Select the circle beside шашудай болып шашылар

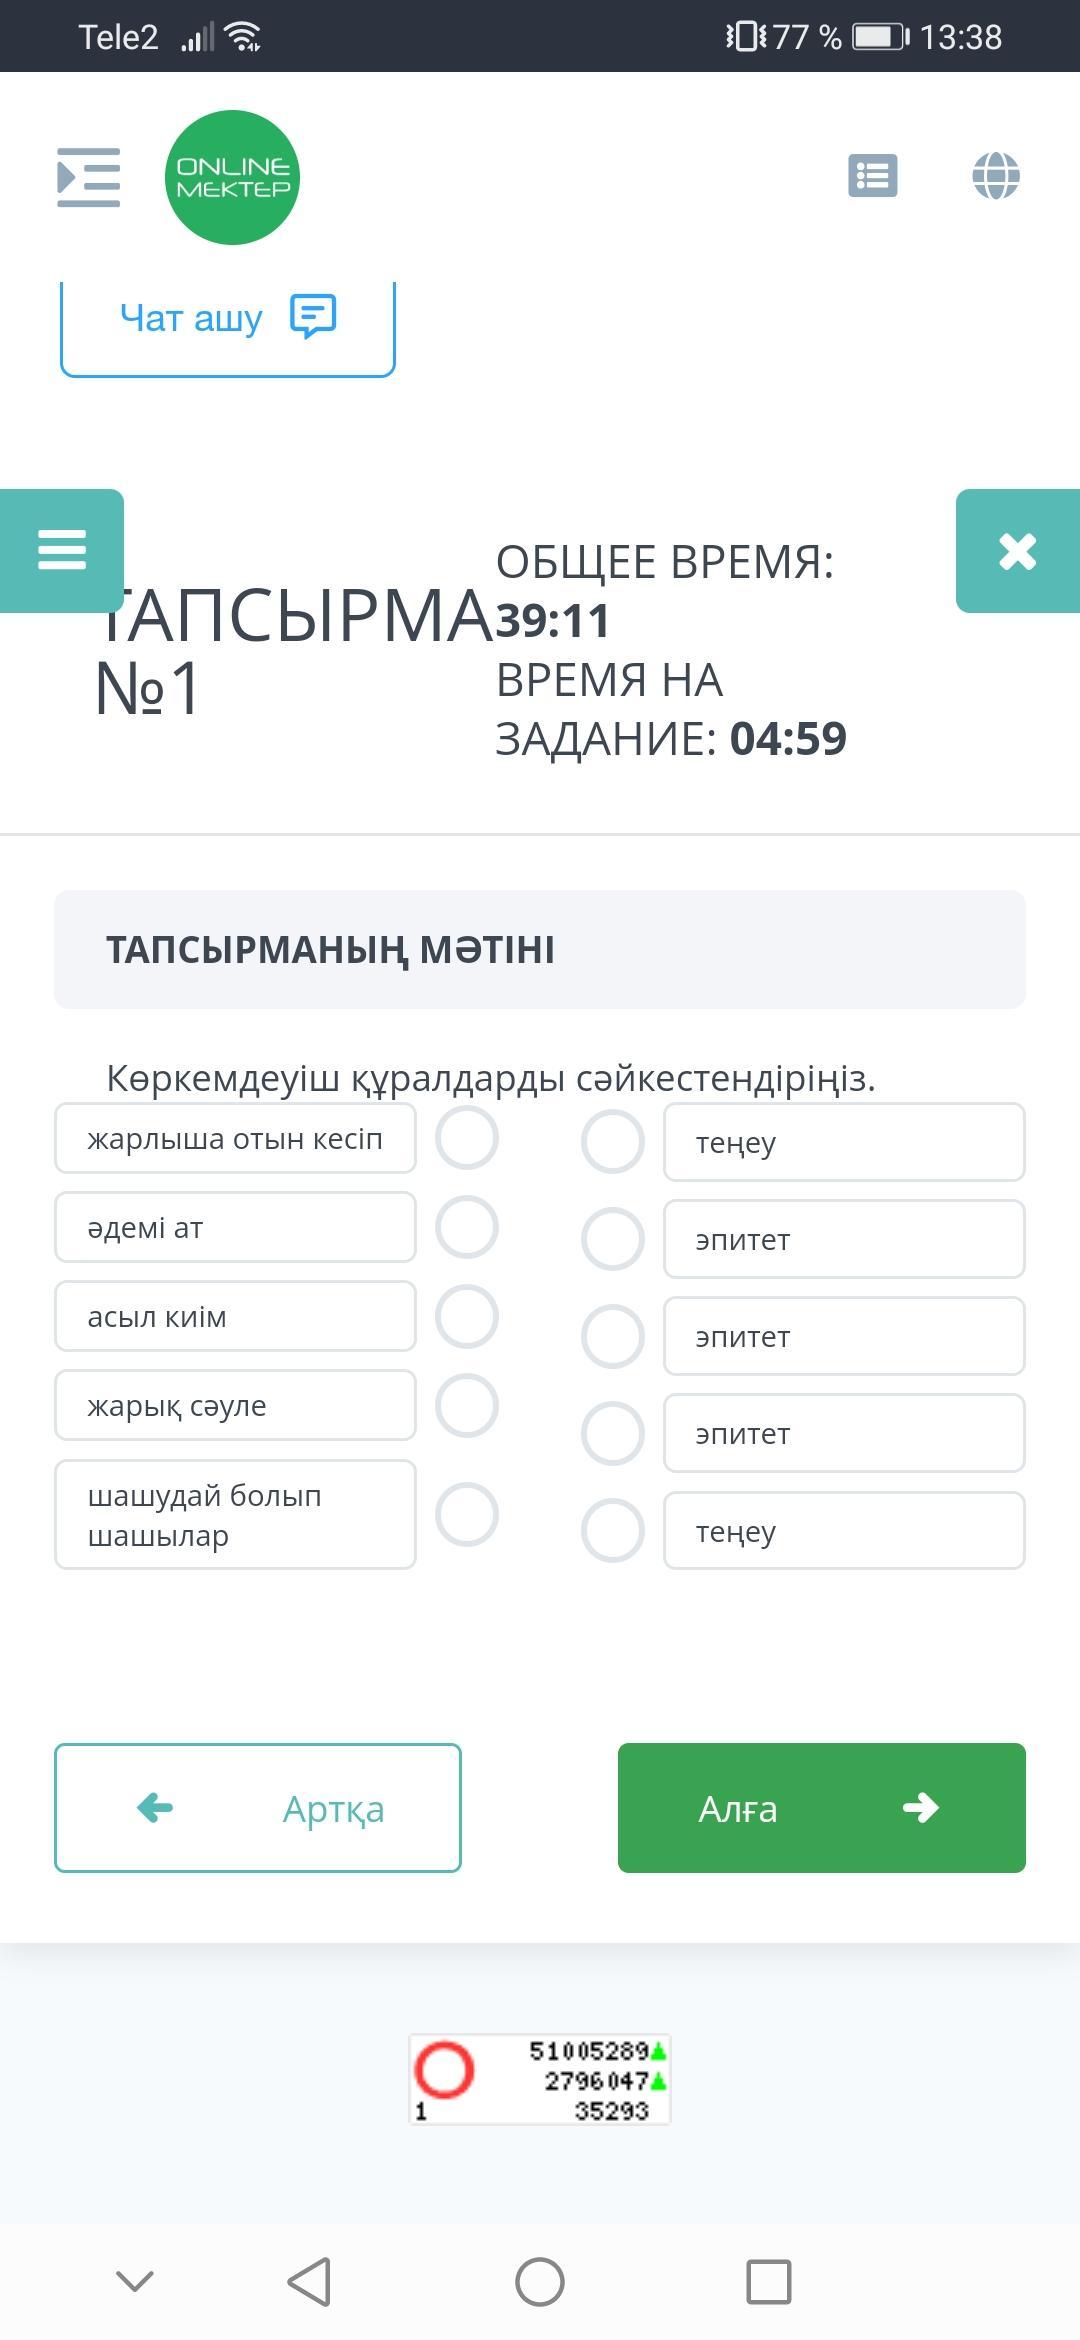click(467, 1514)
